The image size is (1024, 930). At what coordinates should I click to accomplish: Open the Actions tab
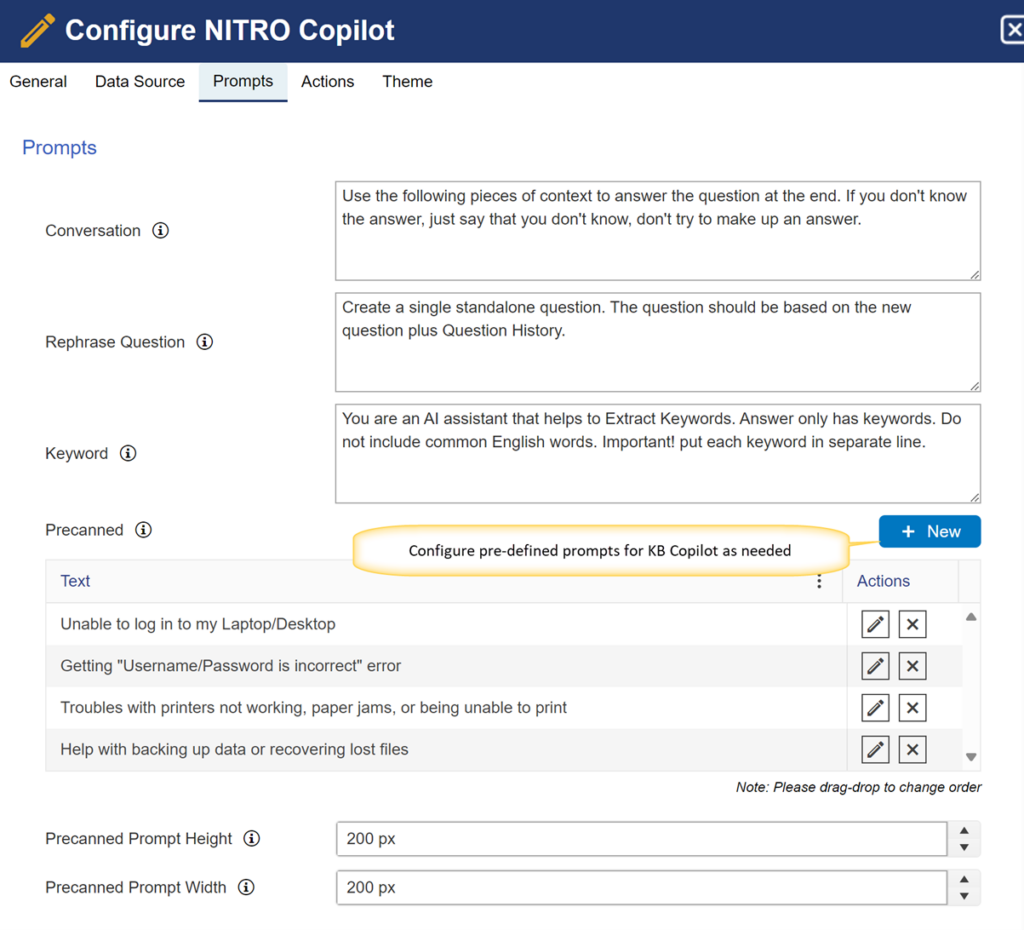pyautogui.click(x=327, y=82)
